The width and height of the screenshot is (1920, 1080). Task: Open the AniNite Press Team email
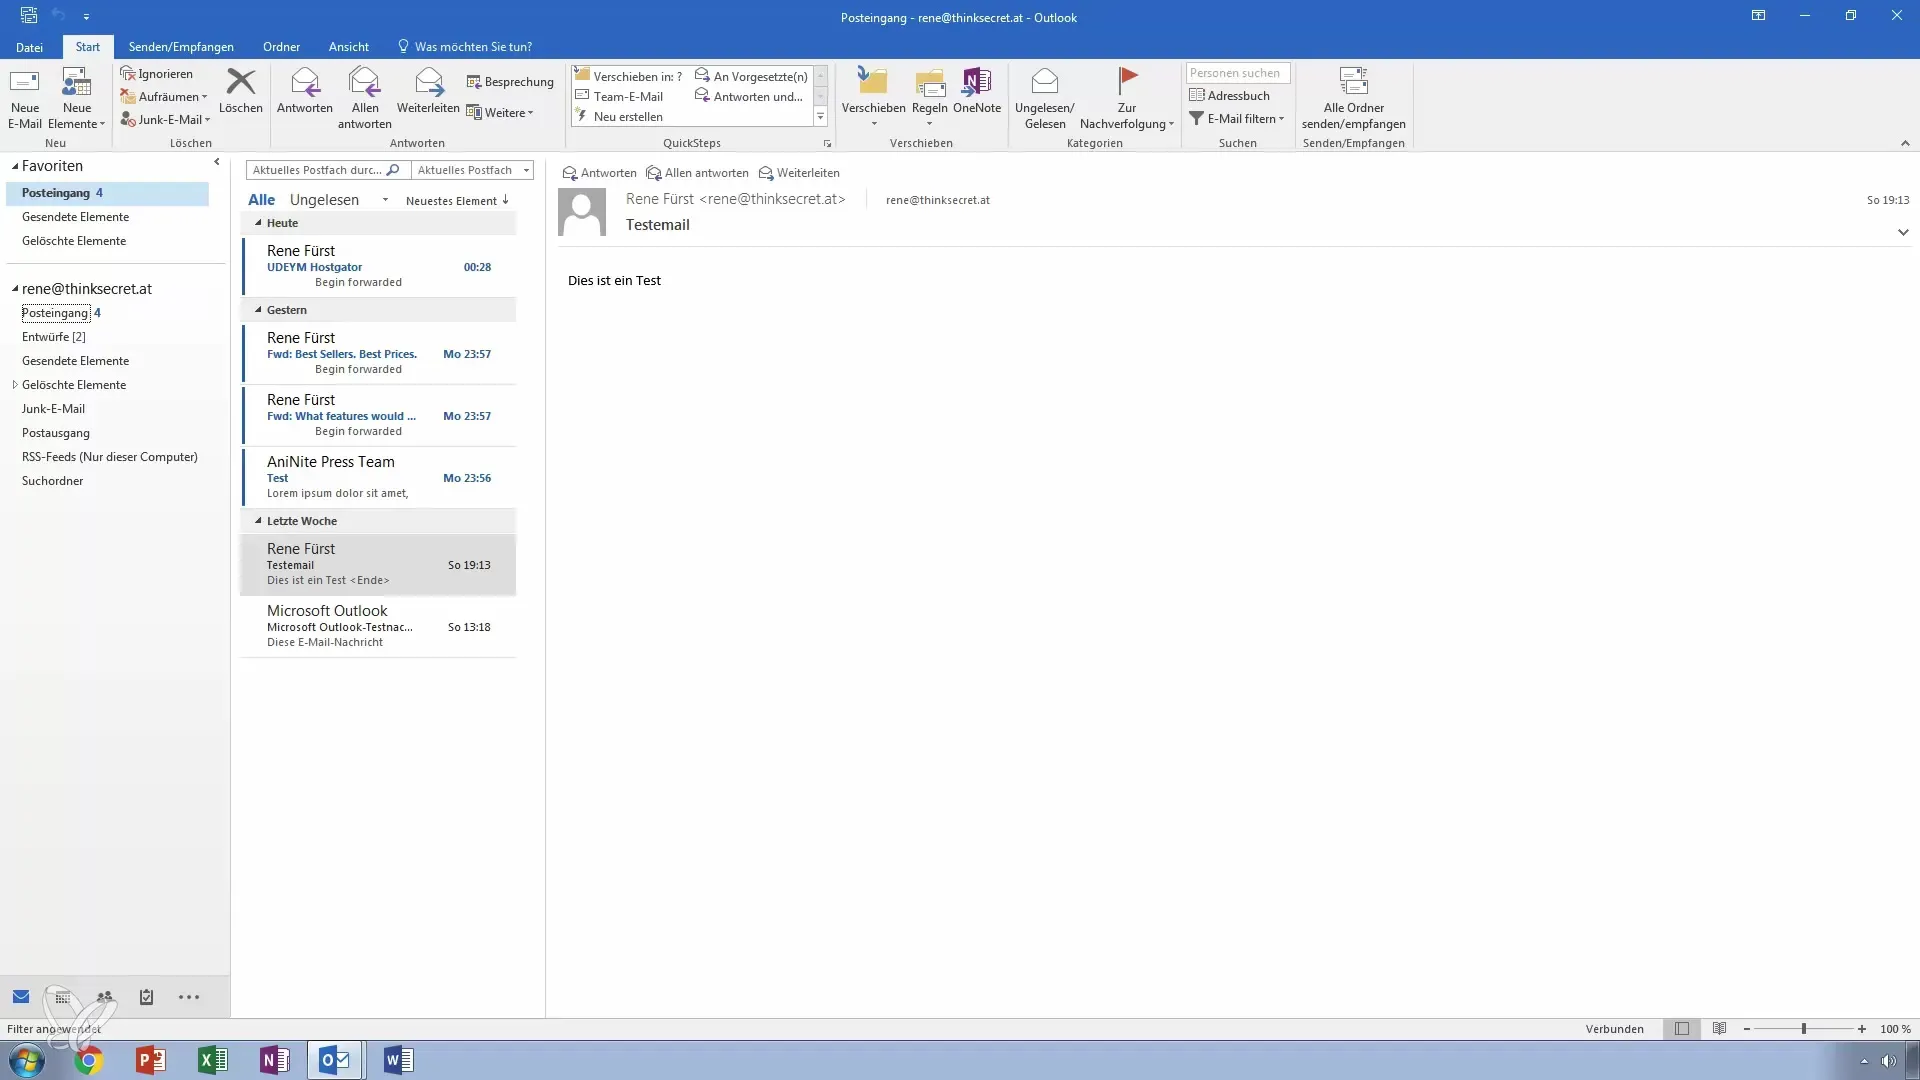[379, 477]
